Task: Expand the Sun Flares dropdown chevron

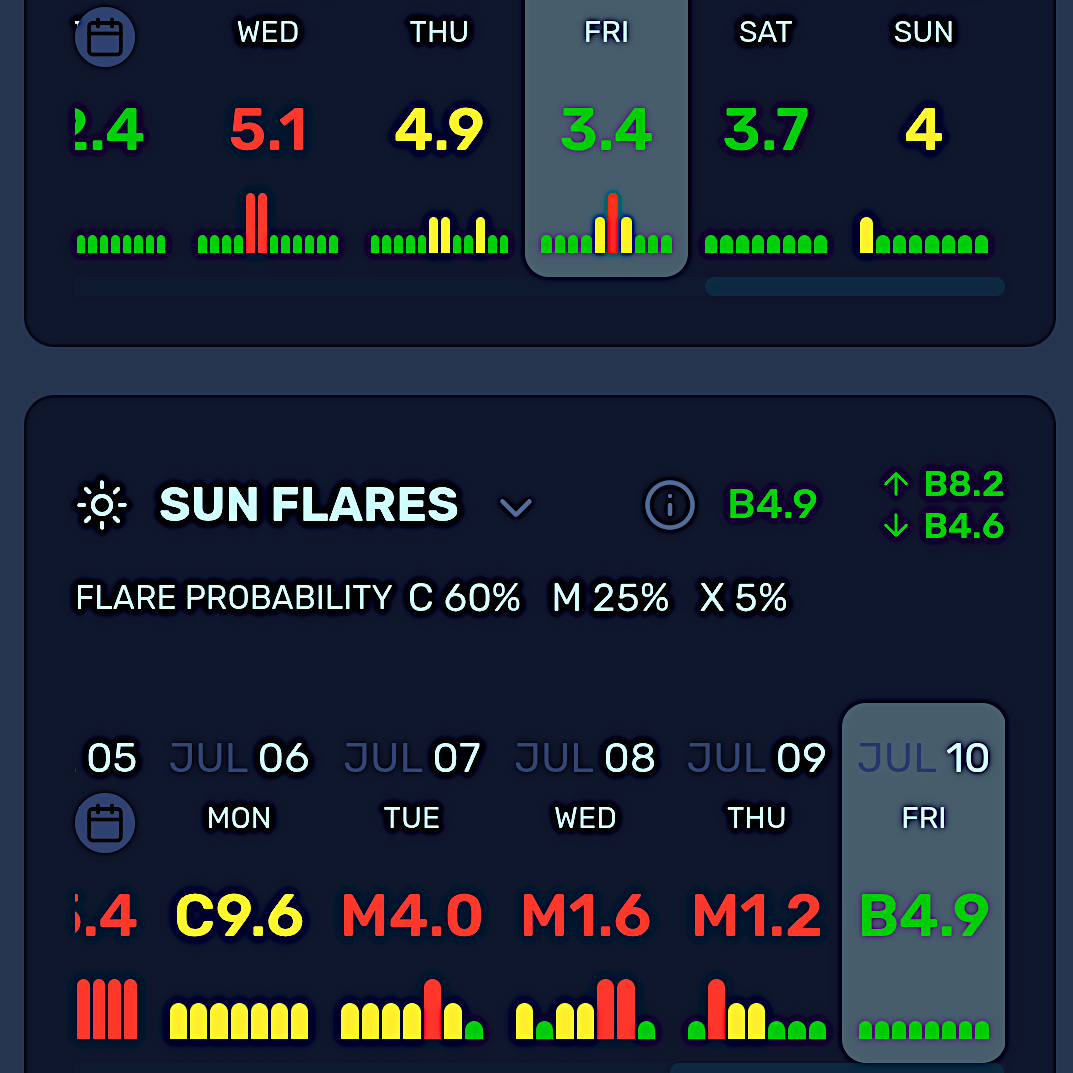Action: coord(516,507)
